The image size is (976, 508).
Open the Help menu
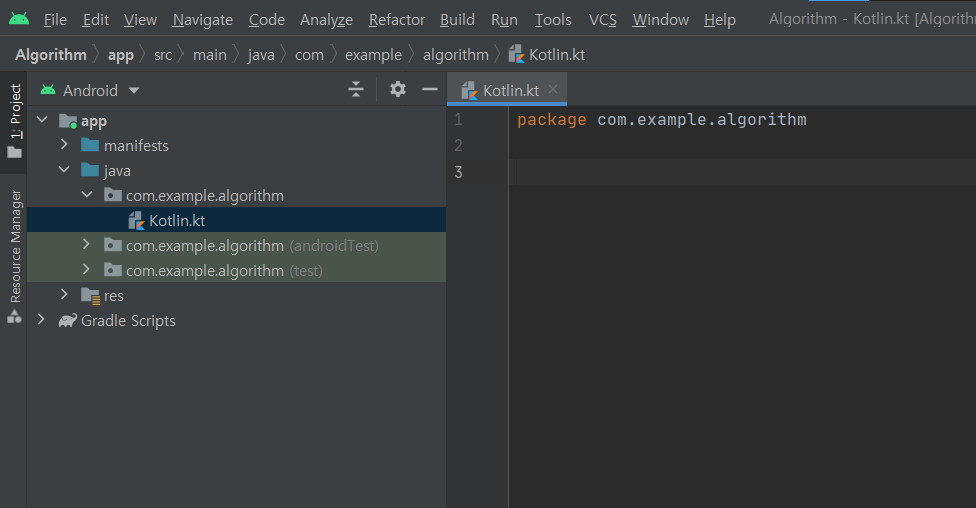coord(720,20)
